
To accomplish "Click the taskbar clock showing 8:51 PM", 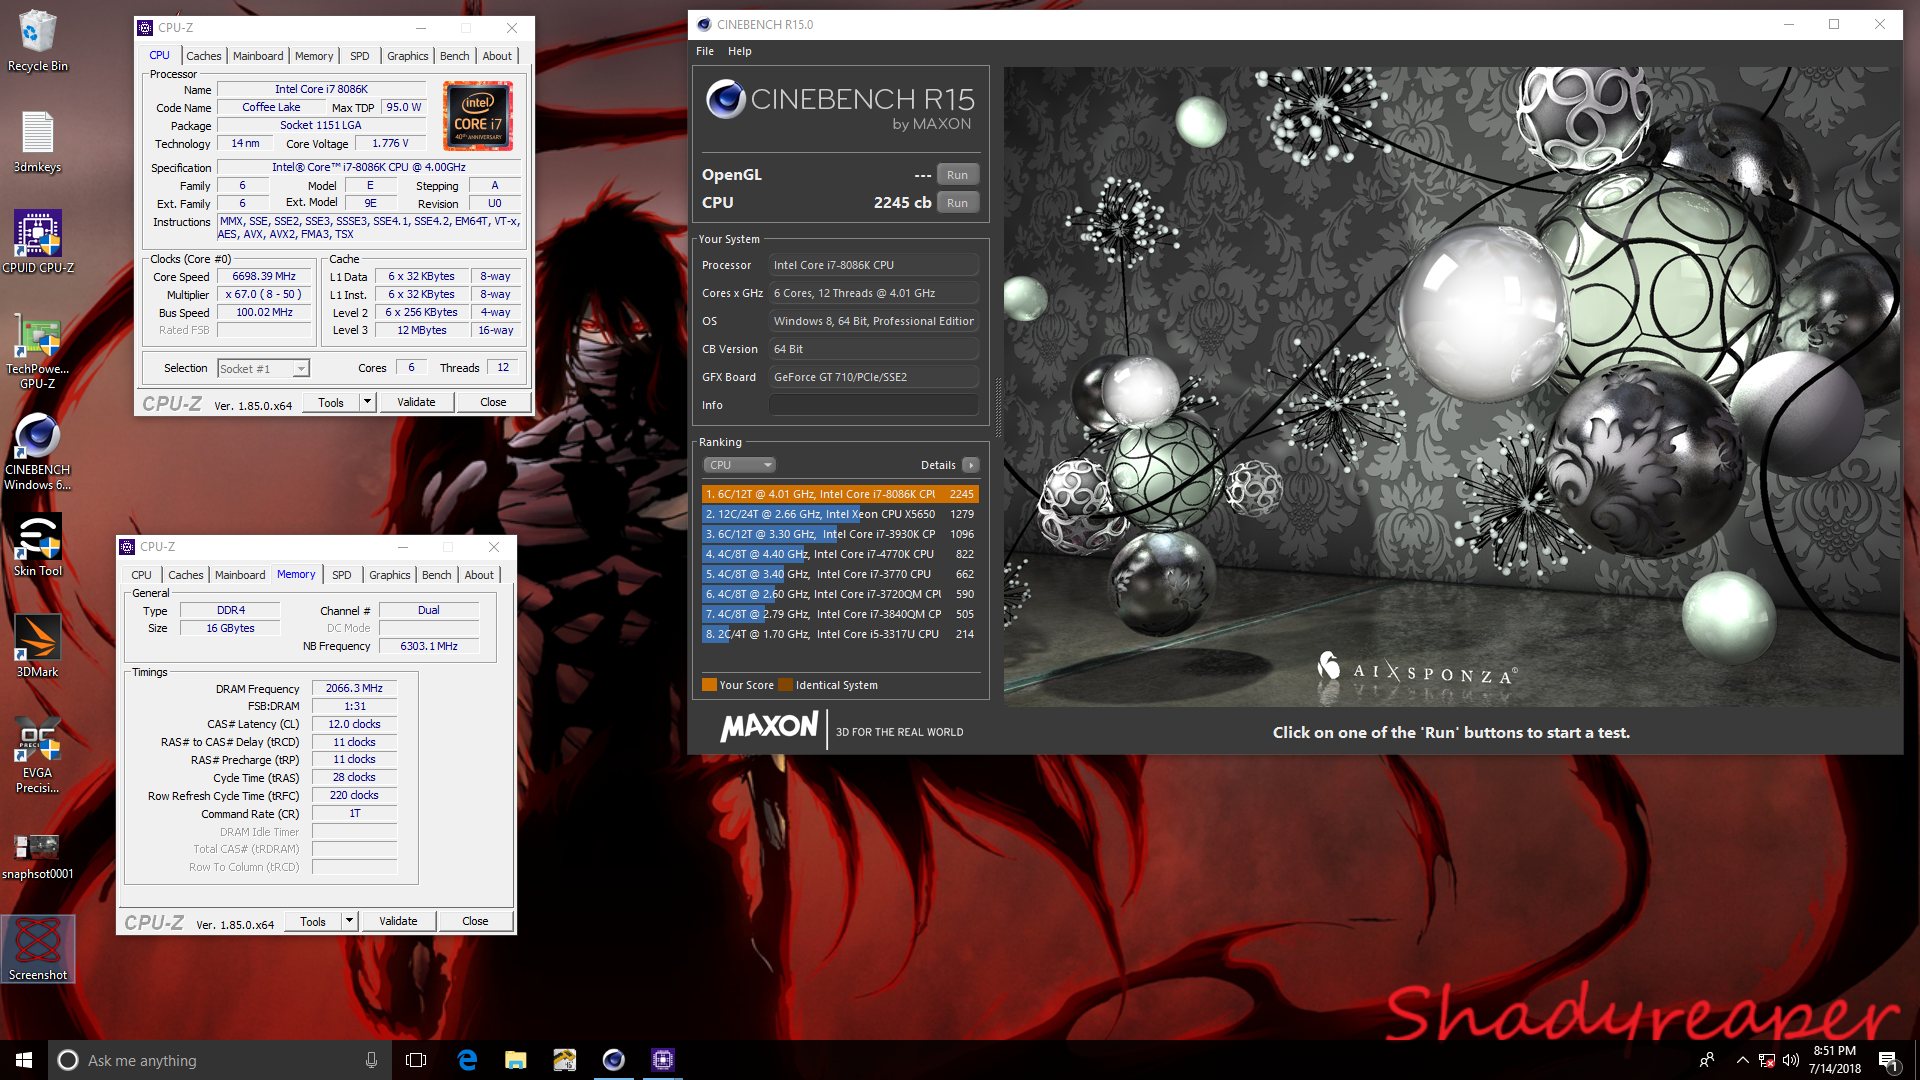I will 1835,1060.
